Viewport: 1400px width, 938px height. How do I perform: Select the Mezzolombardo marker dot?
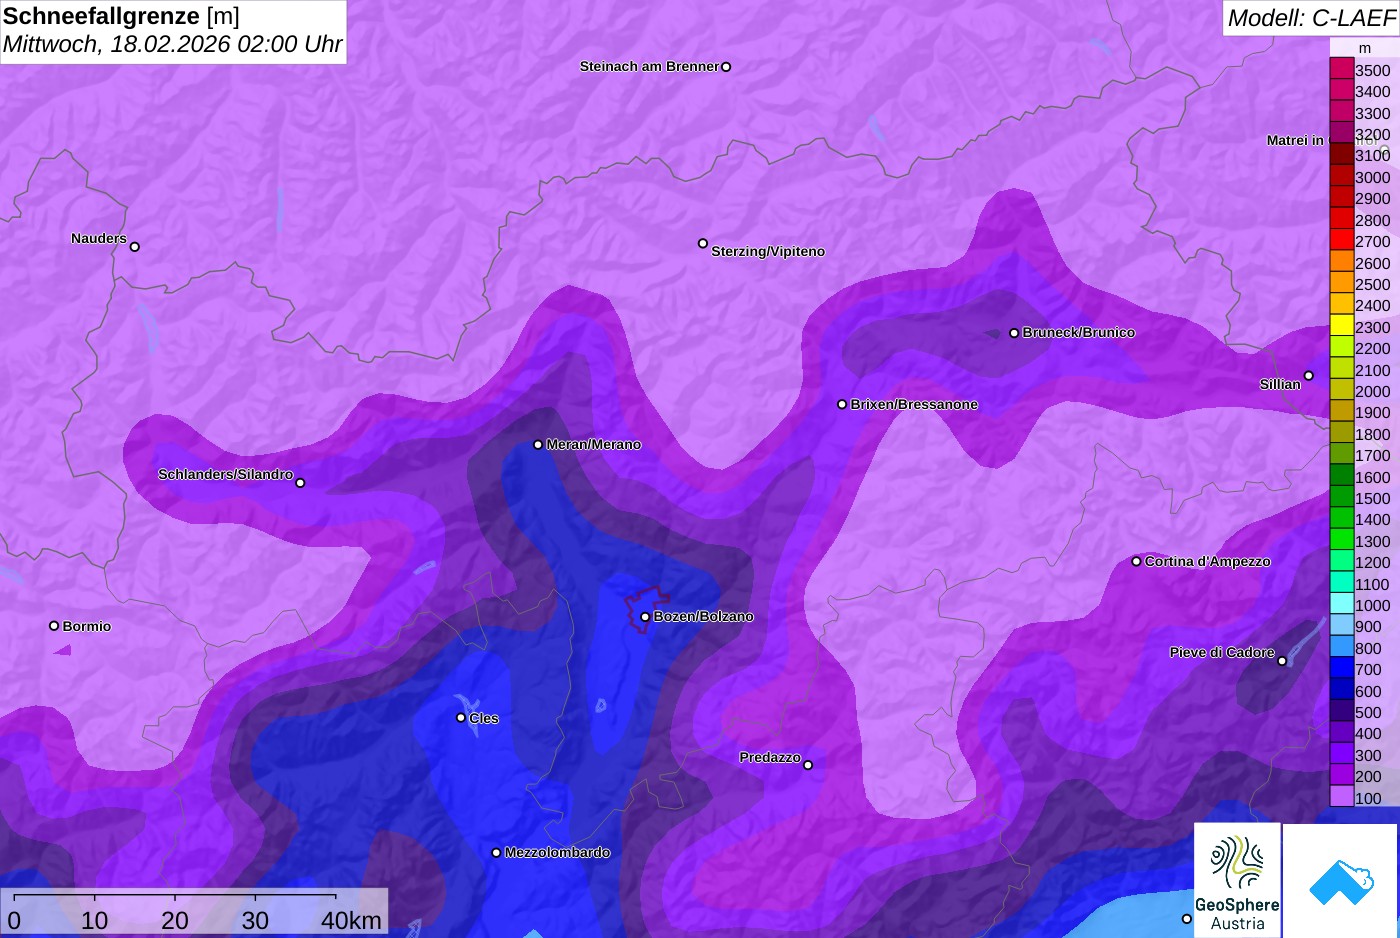(496, 853)
